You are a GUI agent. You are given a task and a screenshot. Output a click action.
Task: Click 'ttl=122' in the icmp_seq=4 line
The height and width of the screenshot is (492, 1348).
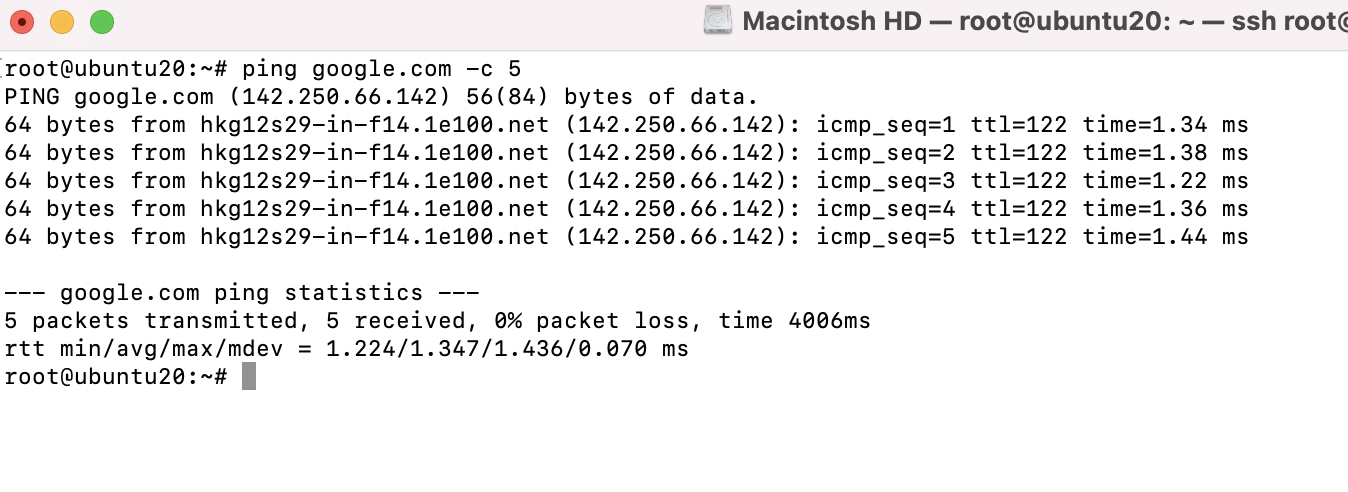[1019, 209]
